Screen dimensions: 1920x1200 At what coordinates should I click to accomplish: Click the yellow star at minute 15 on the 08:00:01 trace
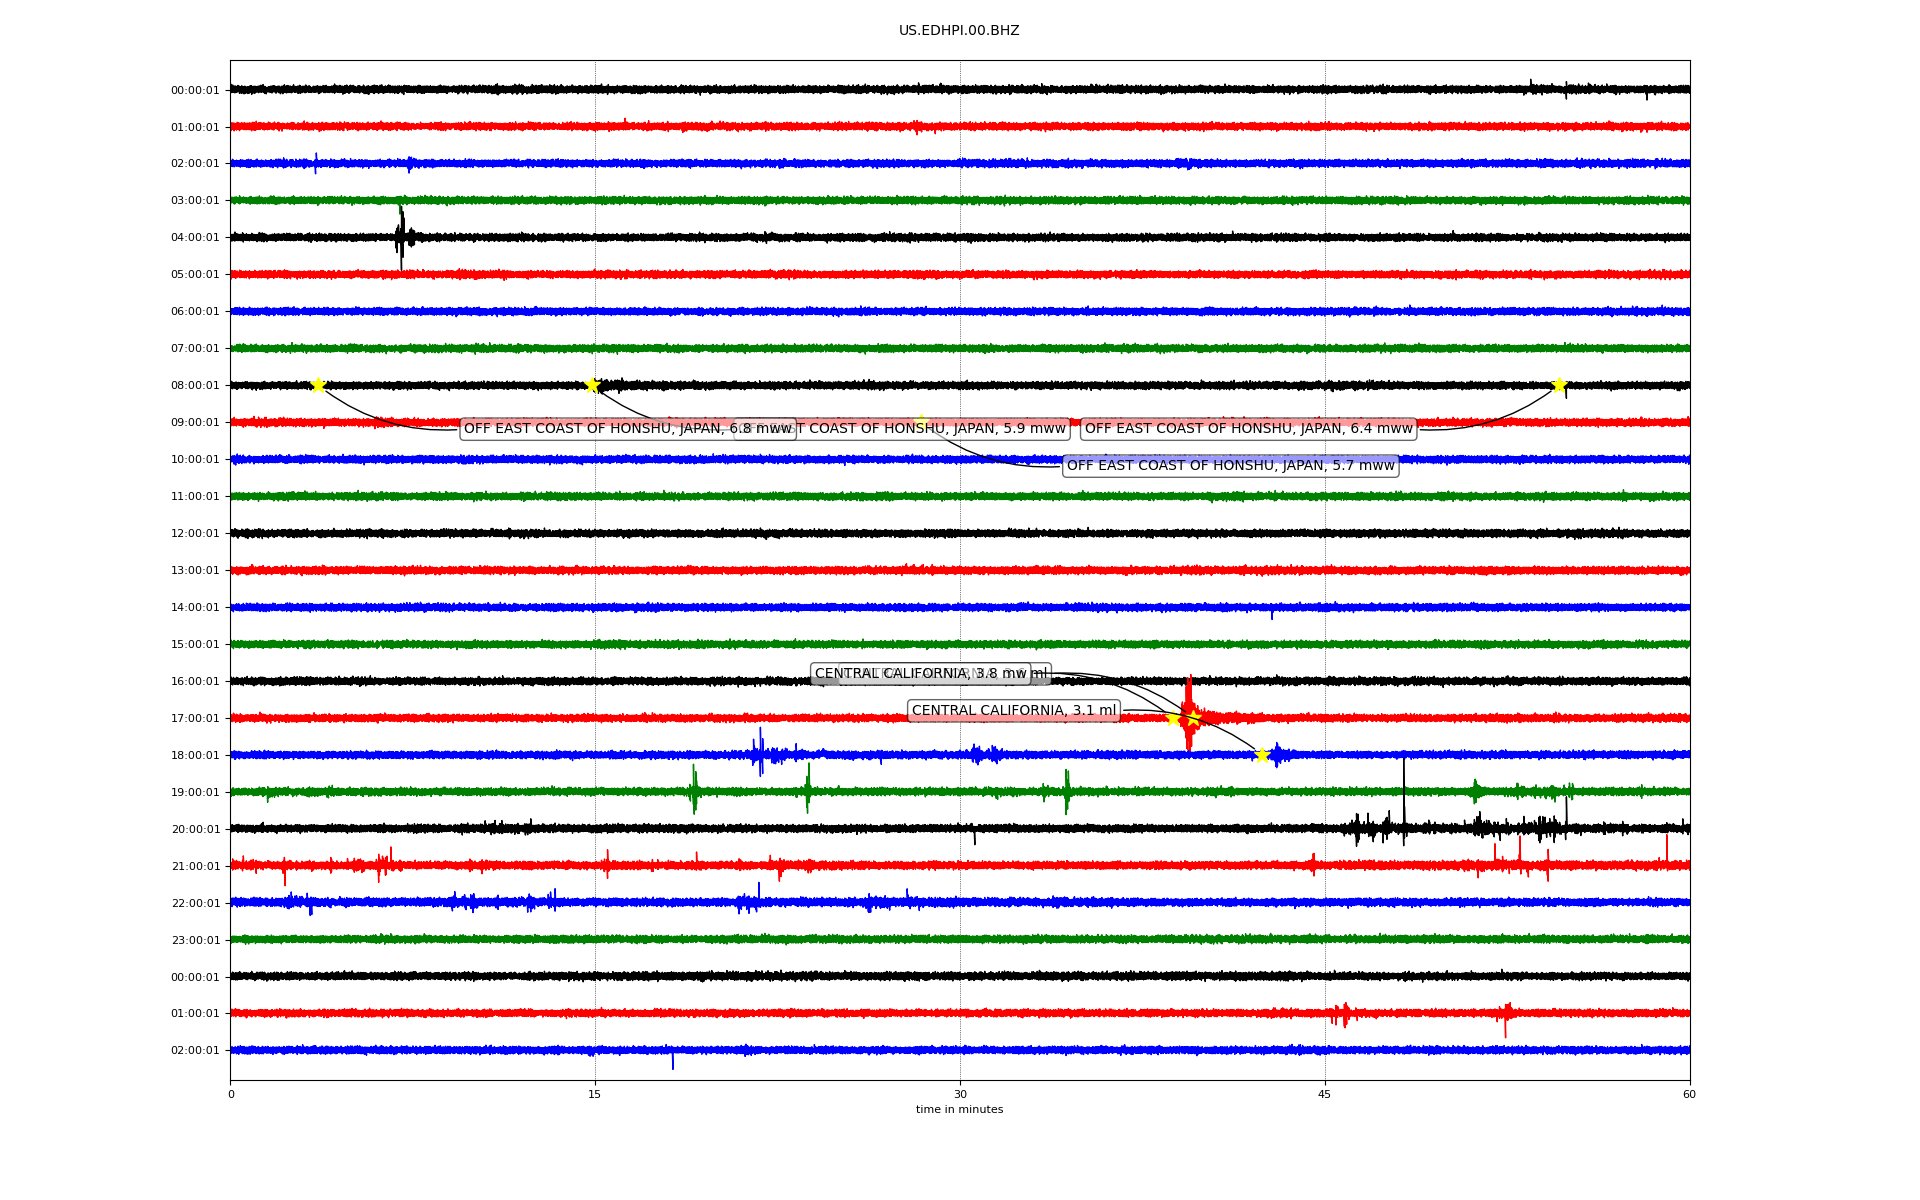(x=592, y=385)
